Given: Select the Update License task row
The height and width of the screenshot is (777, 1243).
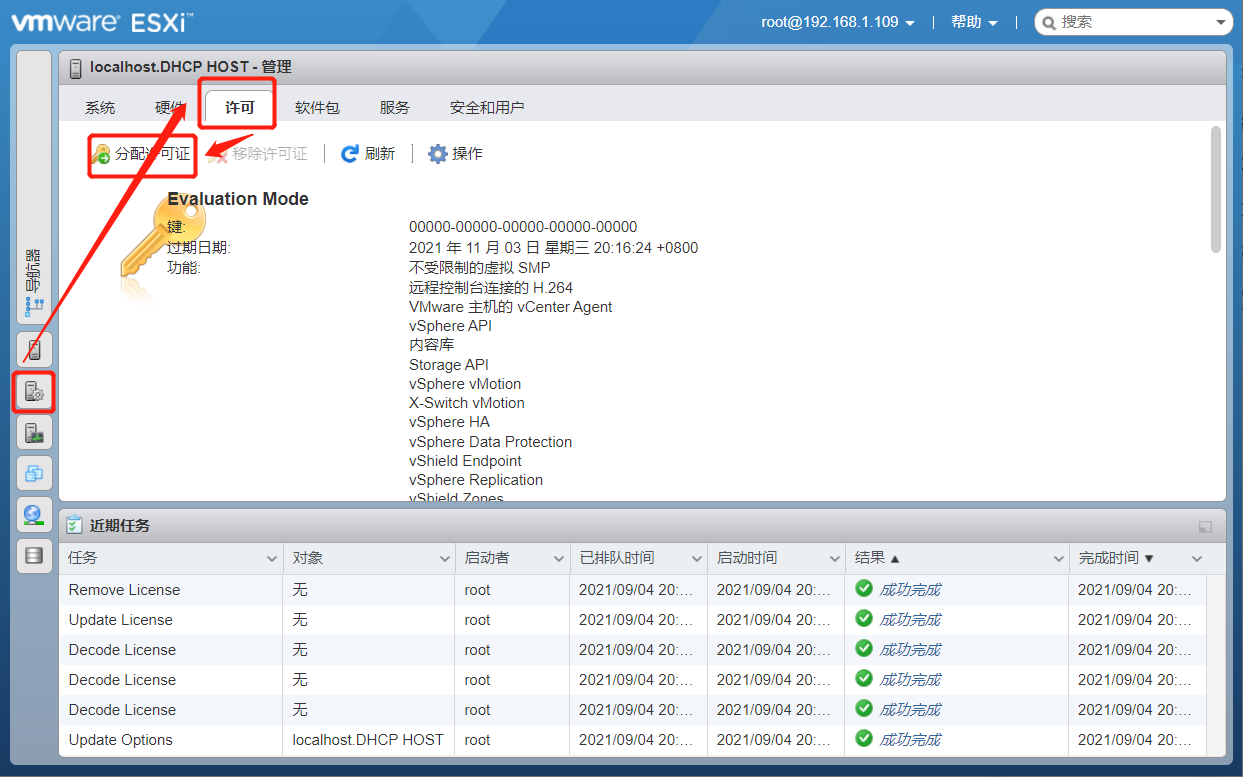Looking at the screenshot, I should click(x=632, y=619).
